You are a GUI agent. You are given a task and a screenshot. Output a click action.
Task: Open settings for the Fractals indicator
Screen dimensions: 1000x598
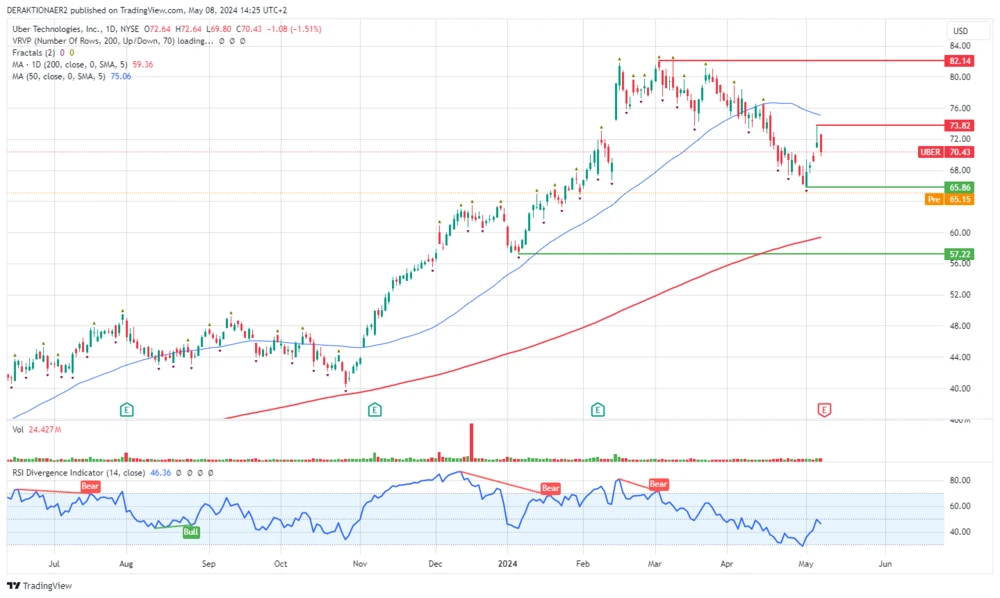95,52
